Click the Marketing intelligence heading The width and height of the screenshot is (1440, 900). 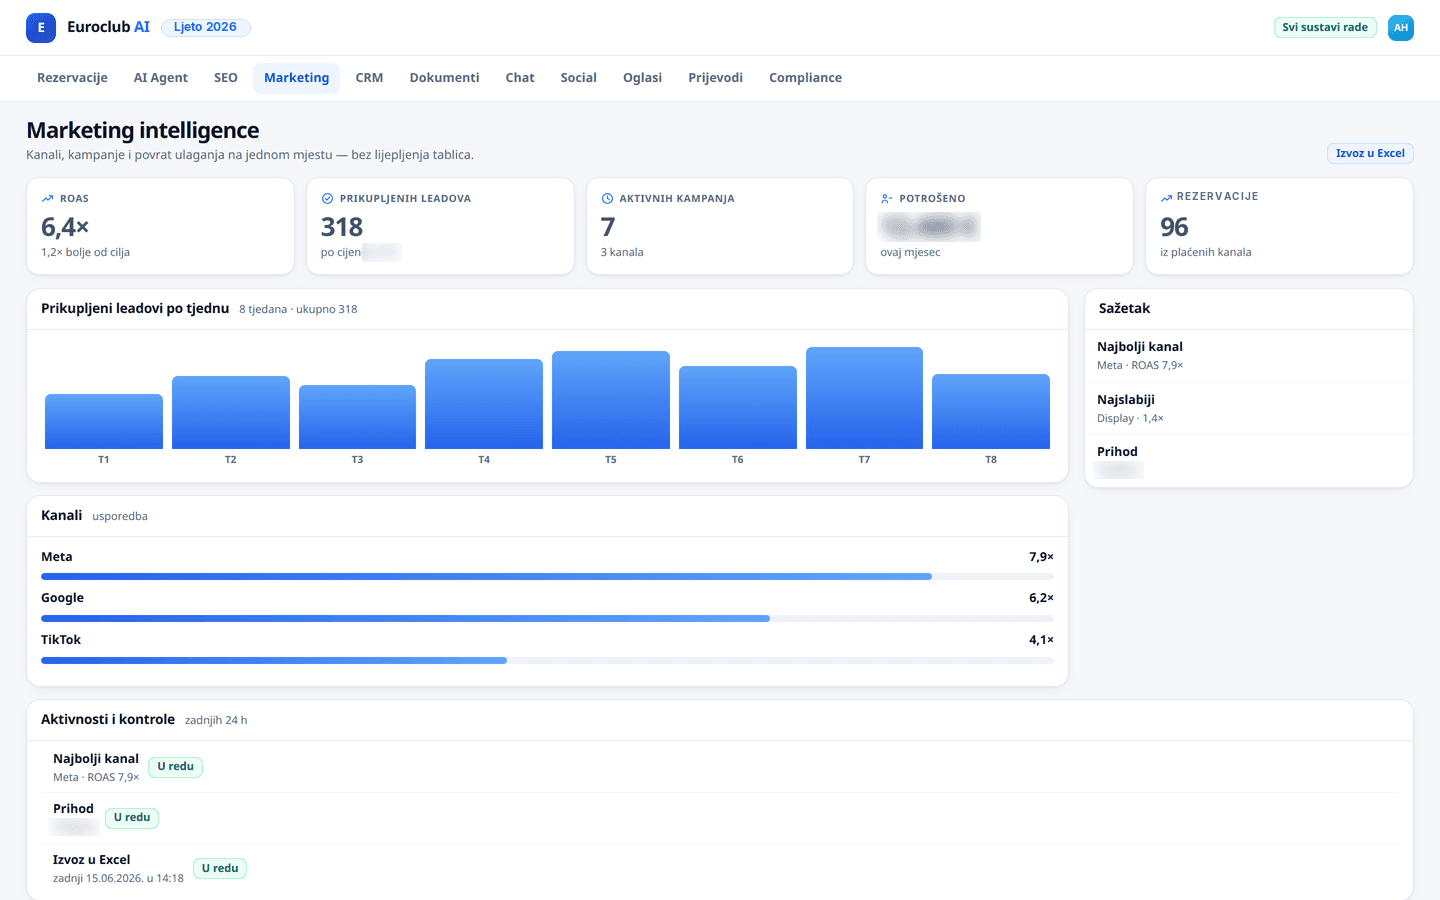143,130
